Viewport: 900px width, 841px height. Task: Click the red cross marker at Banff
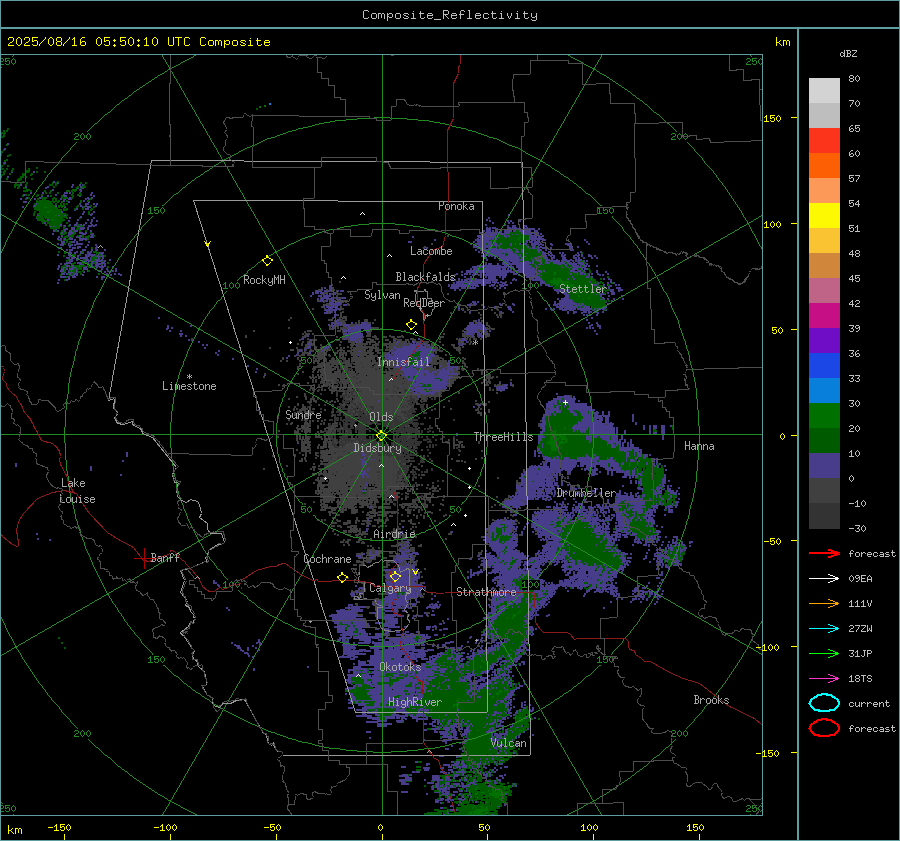click(x=143, y=558)
